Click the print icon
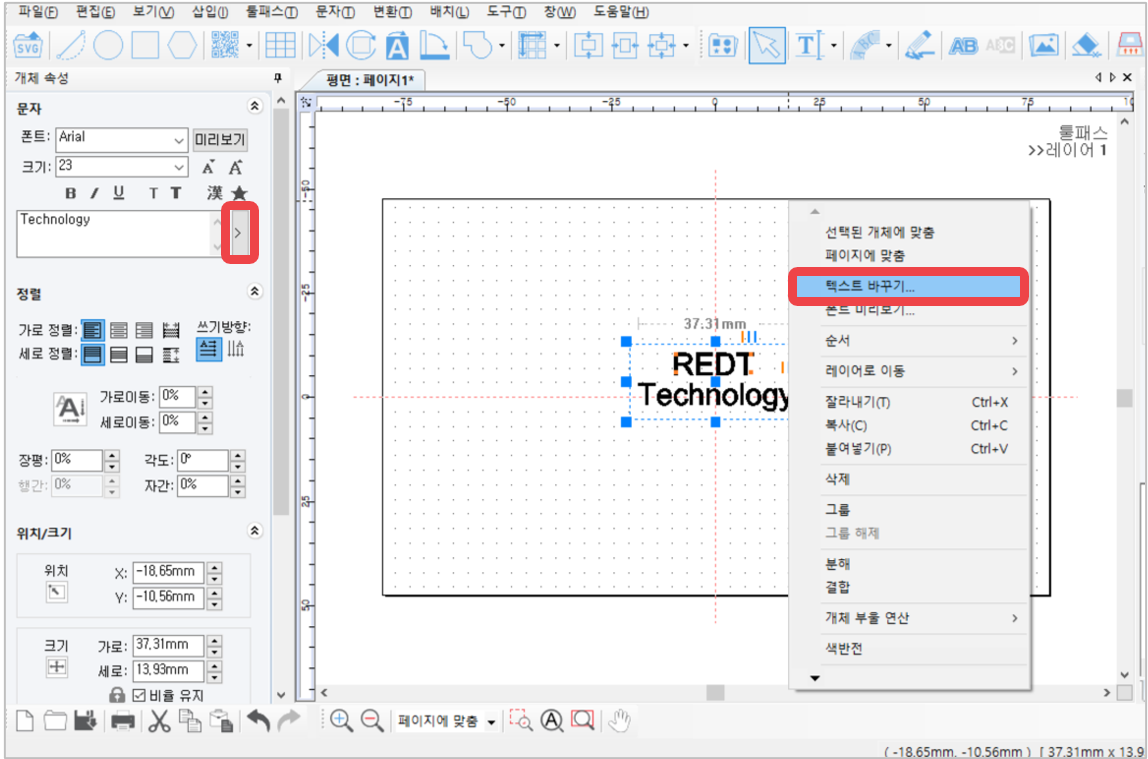Screen dimensions: 1148x759 pos(122,722)
